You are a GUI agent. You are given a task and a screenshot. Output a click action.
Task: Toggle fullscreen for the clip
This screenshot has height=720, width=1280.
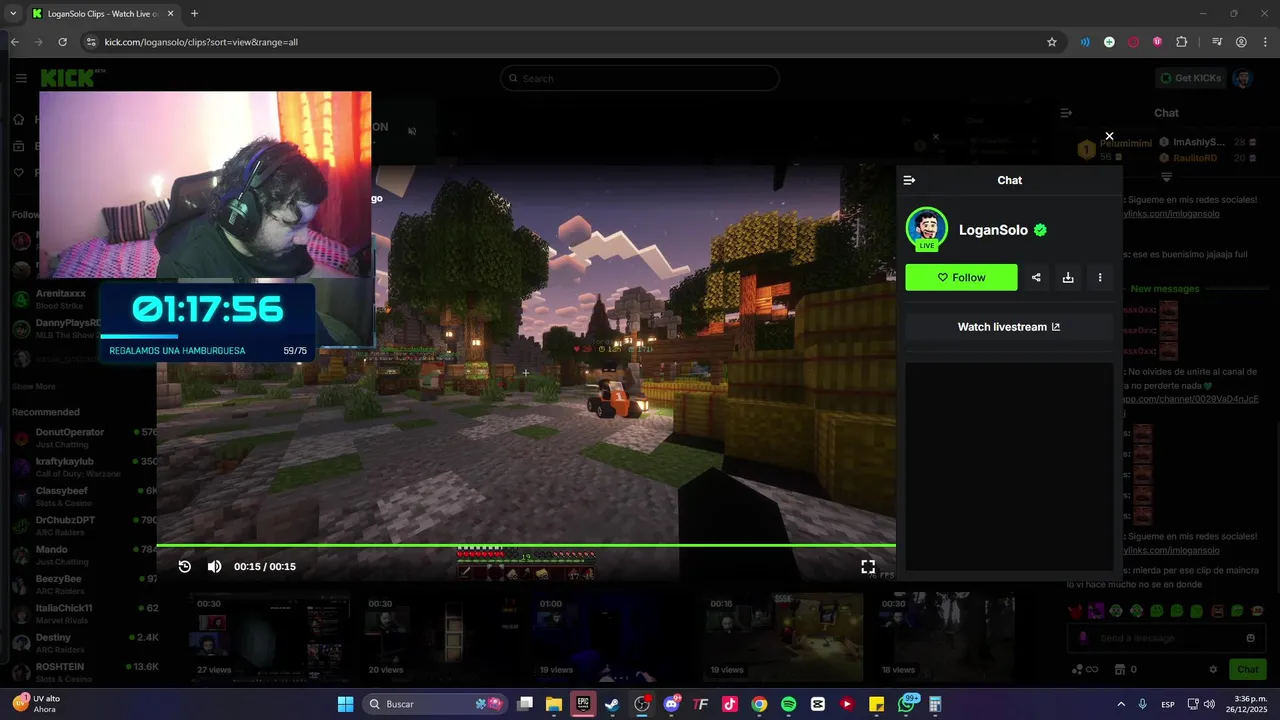(x=868, y=566)
